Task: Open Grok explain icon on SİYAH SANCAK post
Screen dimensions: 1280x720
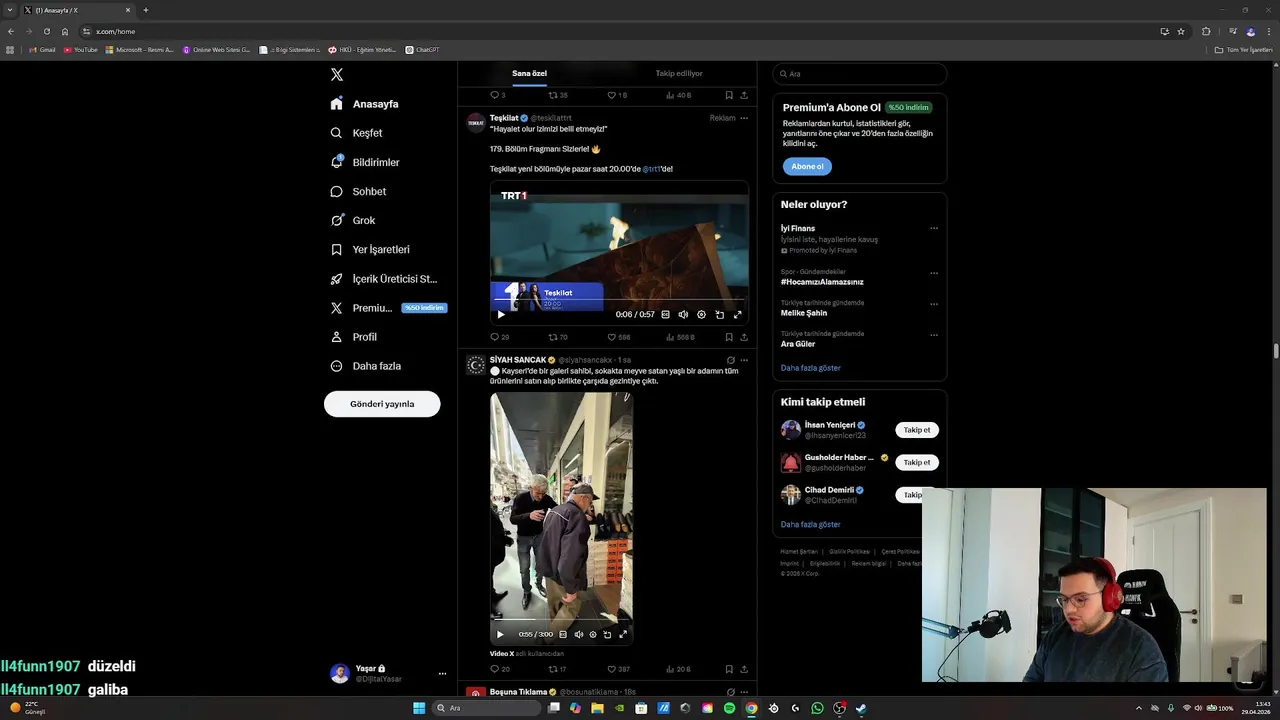Action: coord(730,360)
